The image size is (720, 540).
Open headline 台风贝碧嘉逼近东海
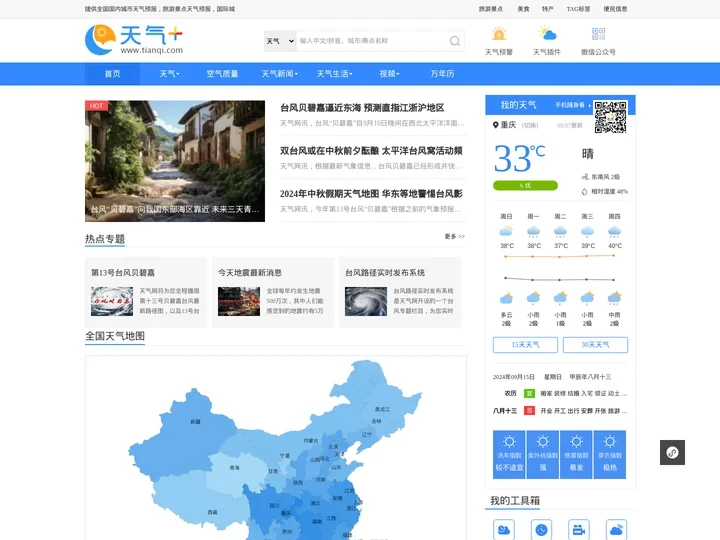(x=362, y=108)
